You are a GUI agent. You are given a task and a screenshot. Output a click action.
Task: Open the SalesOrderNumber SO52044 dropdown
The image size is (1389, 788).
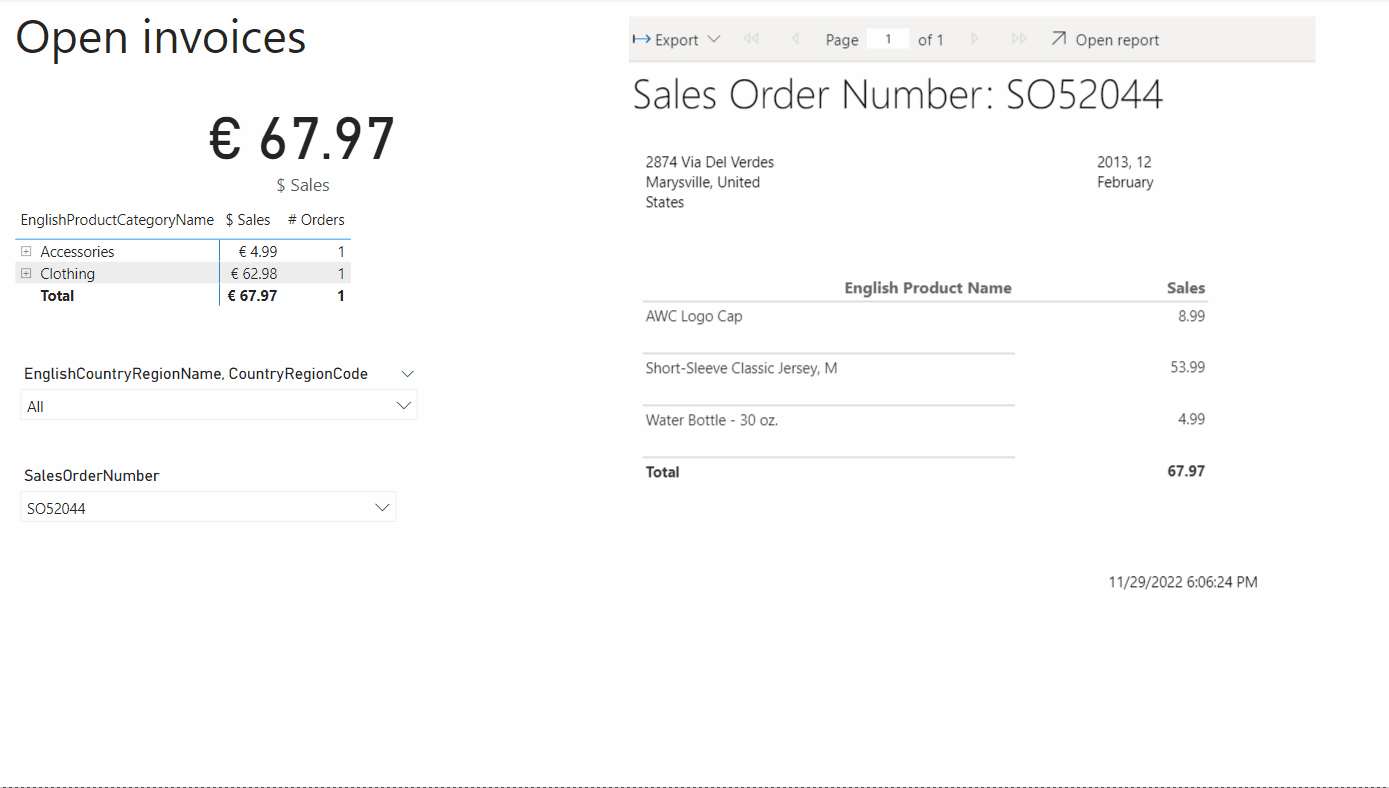coord(208,508)
